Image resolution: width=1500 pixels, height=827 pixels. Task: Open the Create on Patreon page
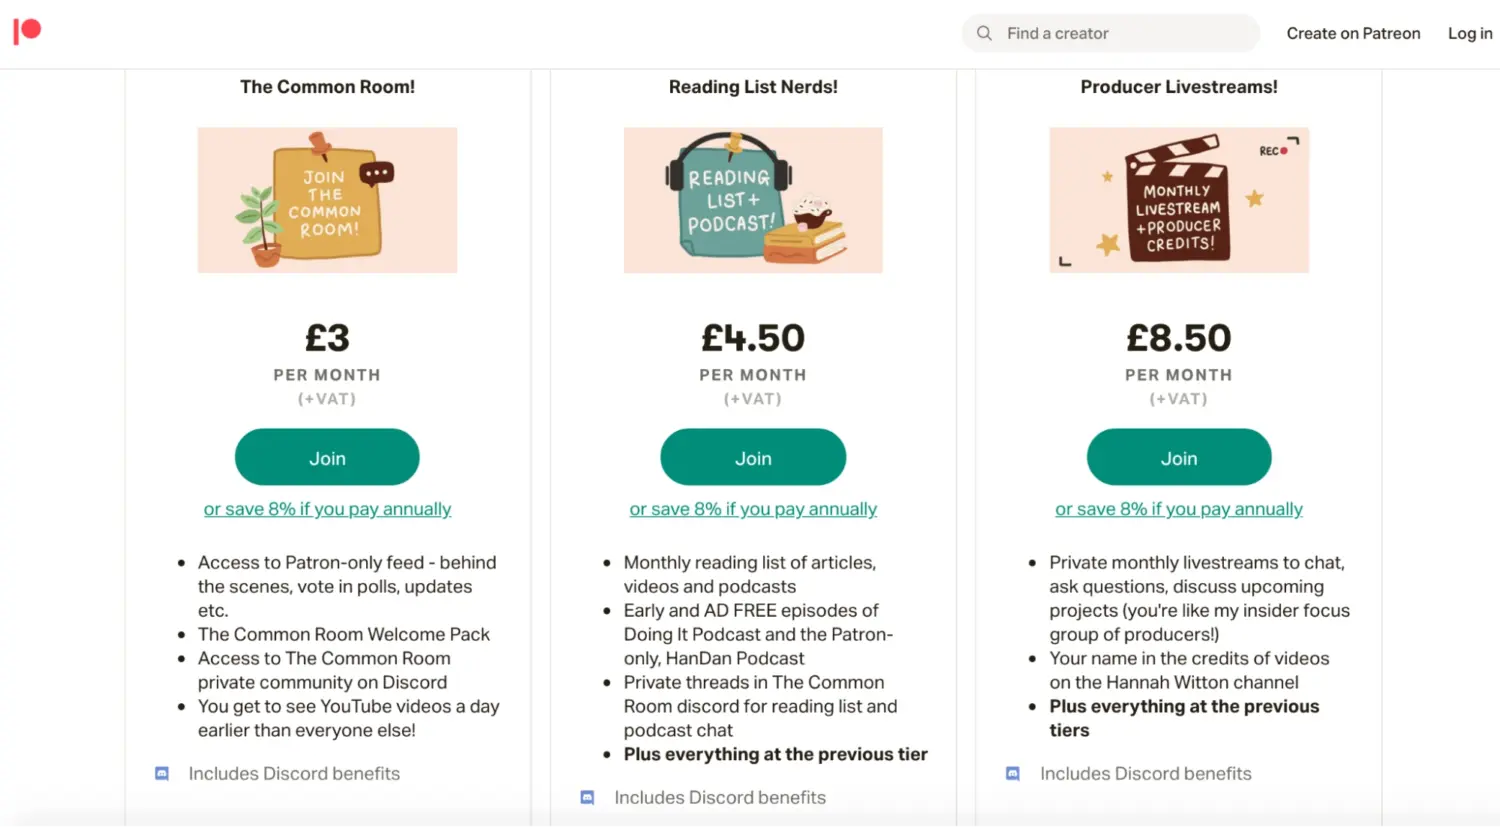click(1353, 33)
